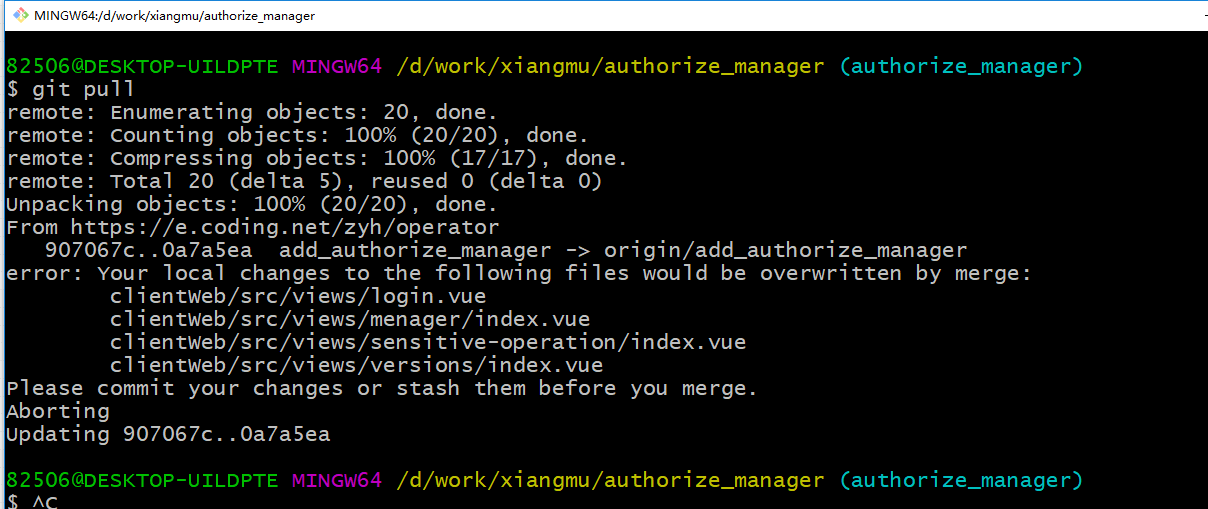Click the 'error: Your local changes' message line
Viewport: 1208px width, 509px height.
coord(518,273)
